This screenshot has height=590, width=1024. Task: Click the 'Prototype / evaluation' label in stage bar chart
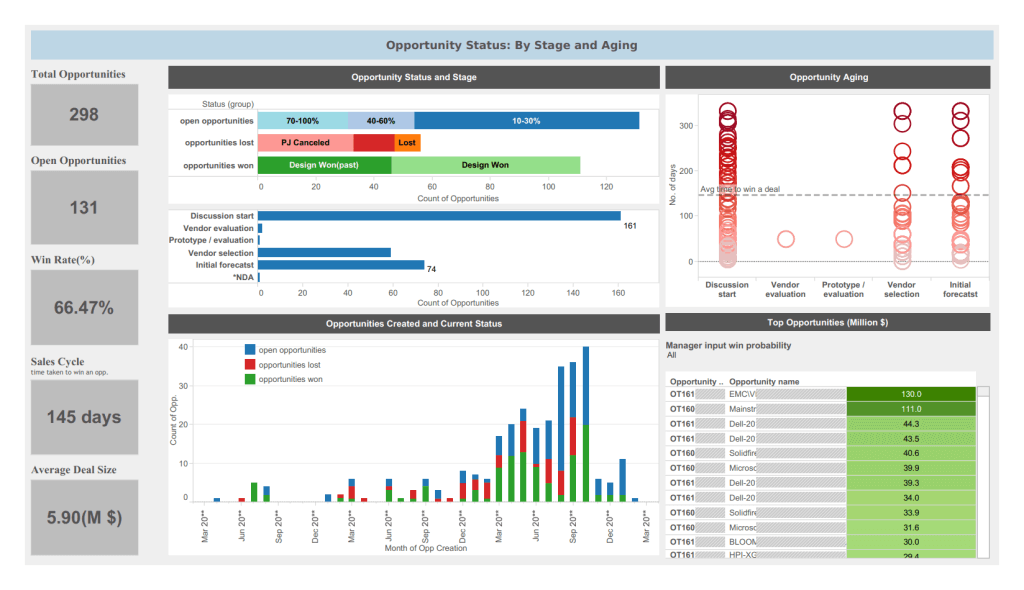211,240
